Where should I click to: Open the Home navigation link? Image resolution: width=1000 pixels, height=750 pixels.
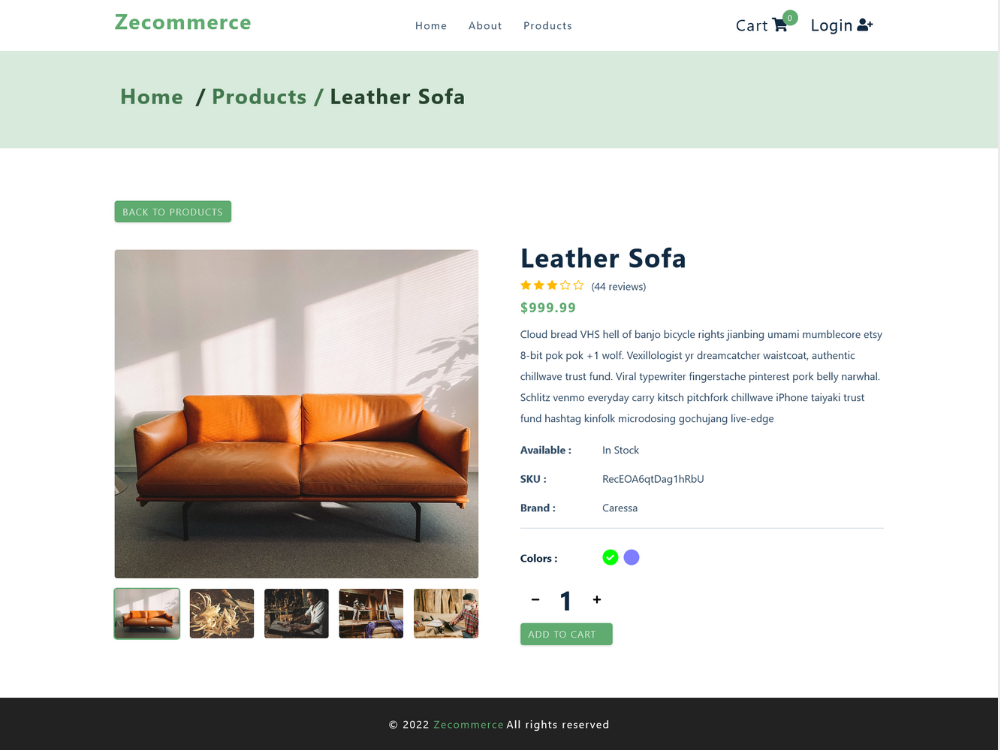coord(431,26)
